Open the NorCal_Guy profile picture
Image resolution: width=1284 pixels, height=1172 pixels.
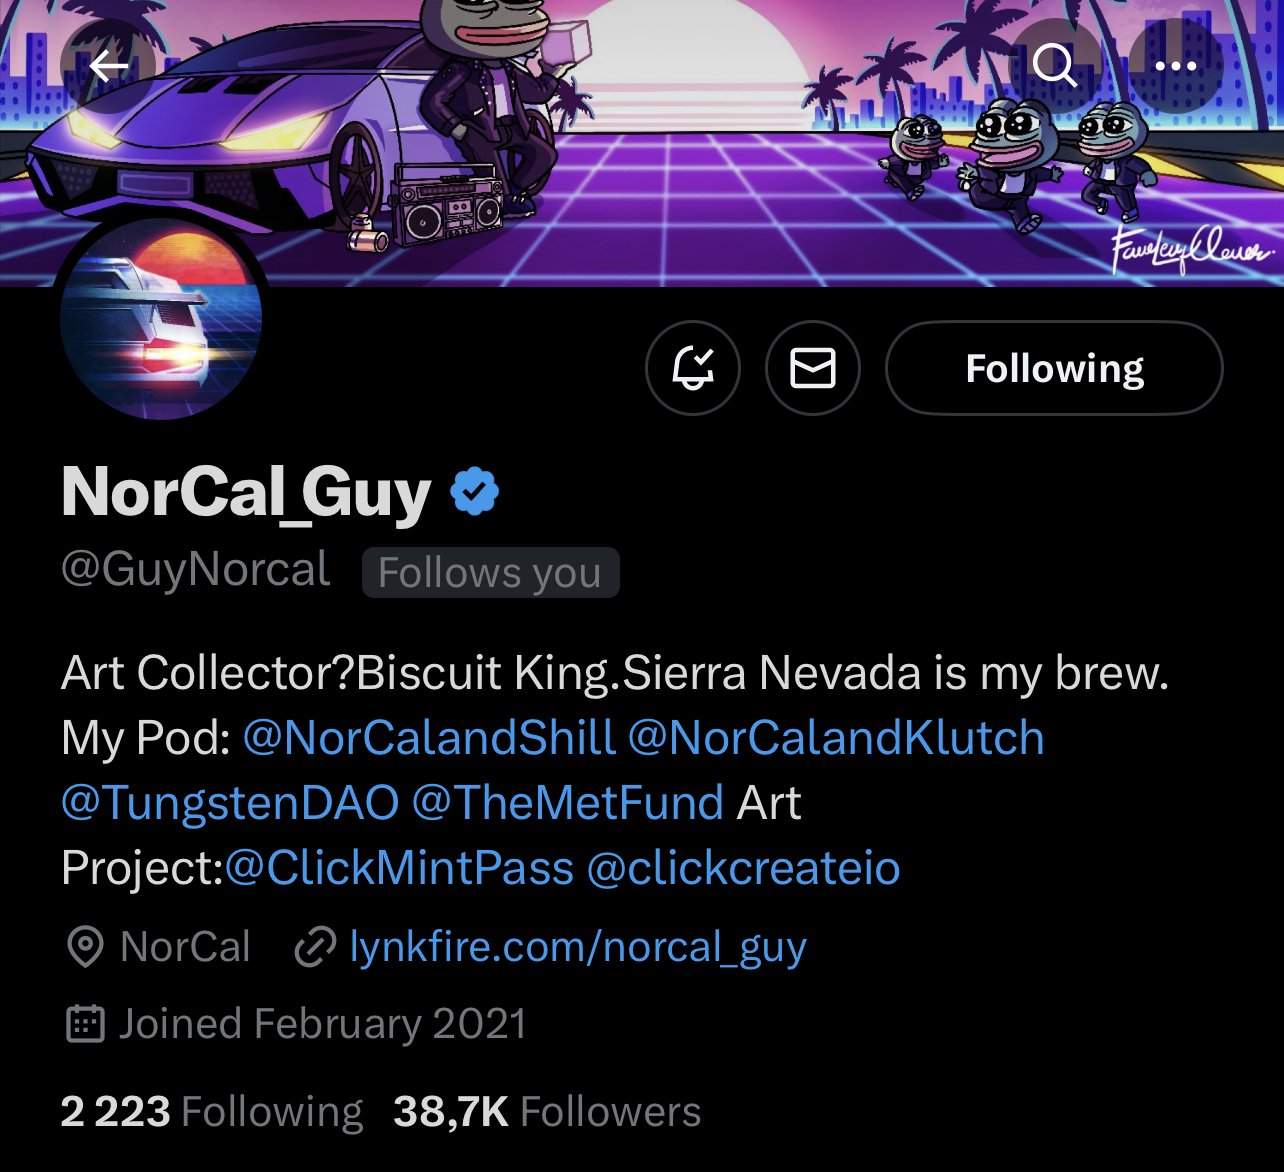tap(161, 317)
